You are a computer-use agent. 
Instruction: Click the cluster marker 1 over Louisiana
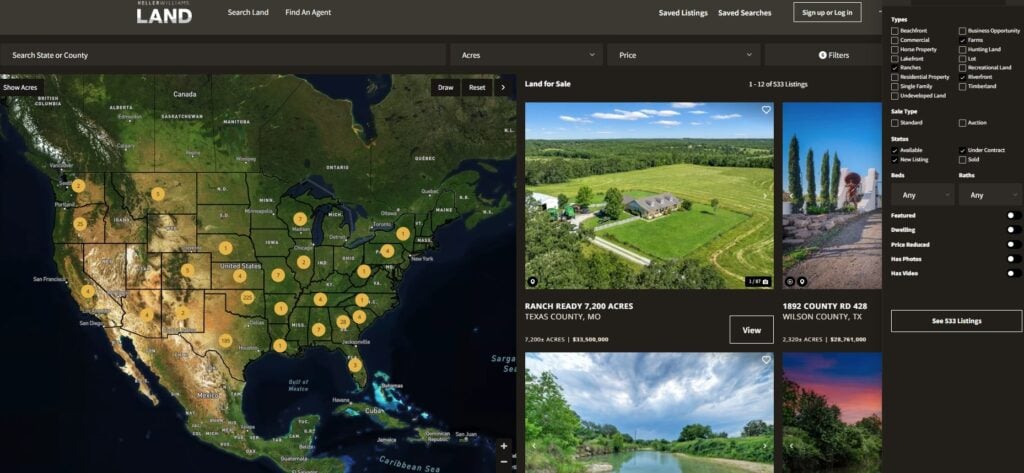(x=280, y=346)
